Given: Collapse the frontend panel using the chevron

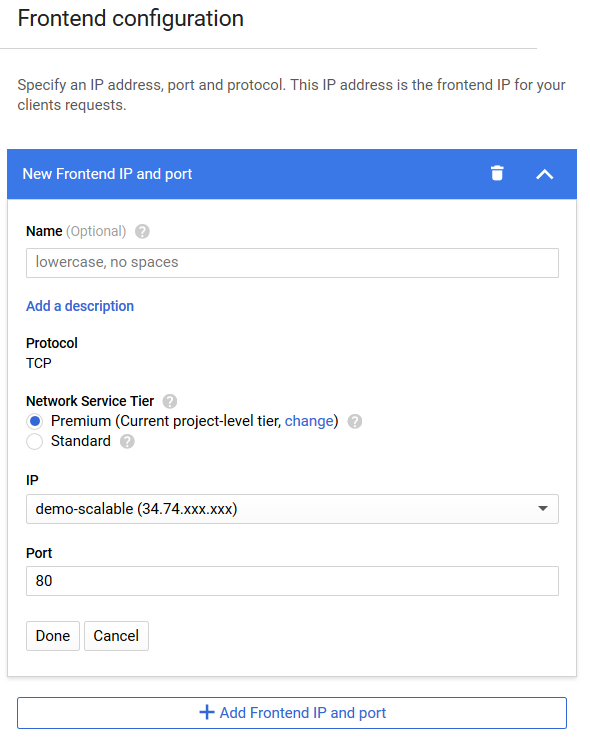Looking at the screenshot, I should pyautogui.click(x=544, y=174).
